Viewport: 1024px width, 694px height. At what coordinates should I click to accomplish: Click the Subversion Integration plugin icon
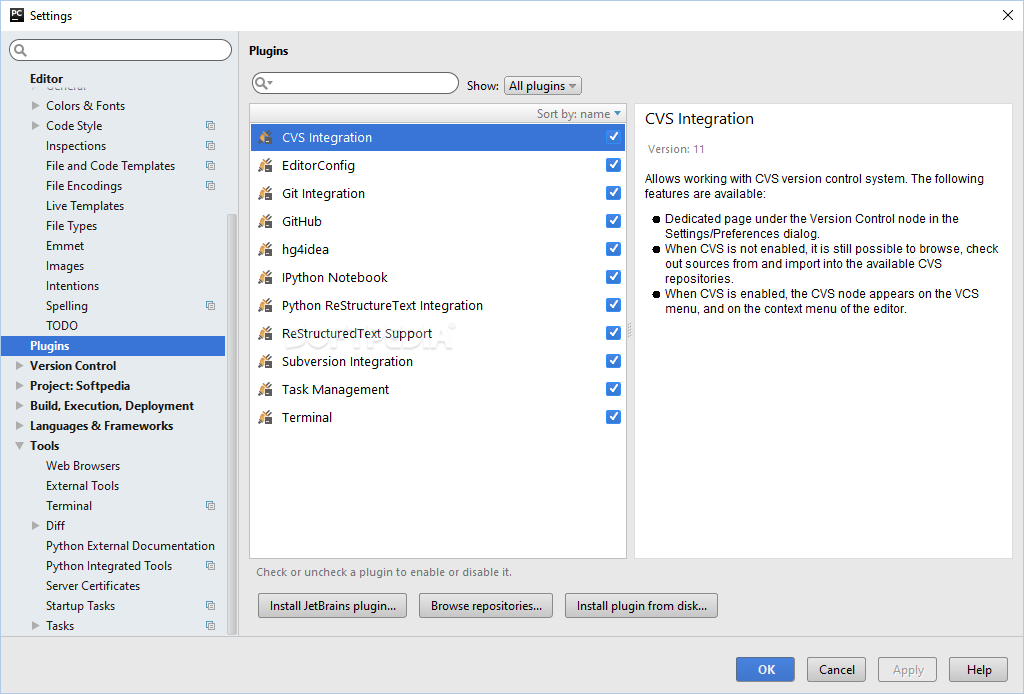[265, 362]
